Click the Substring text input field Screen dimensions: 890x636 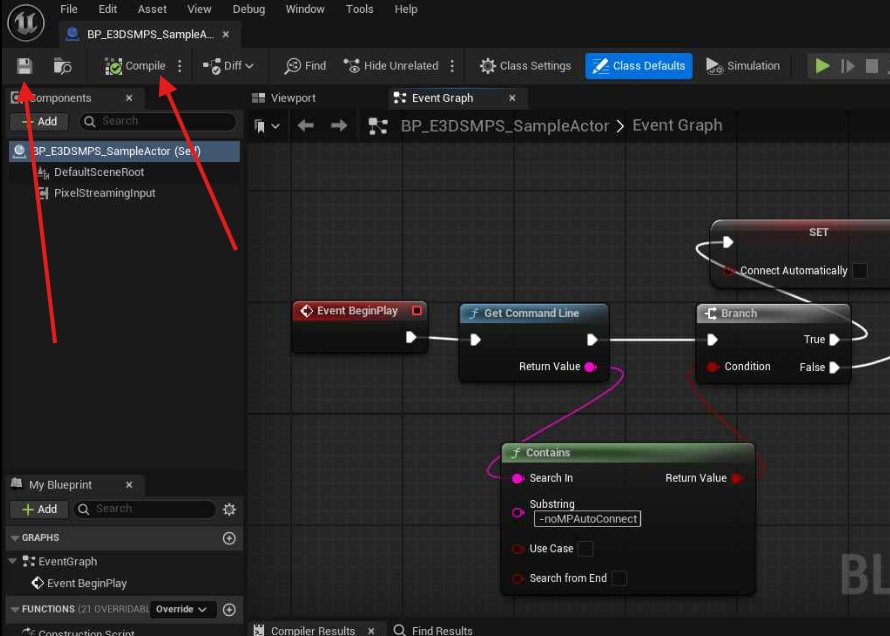(x=587, y=519)
